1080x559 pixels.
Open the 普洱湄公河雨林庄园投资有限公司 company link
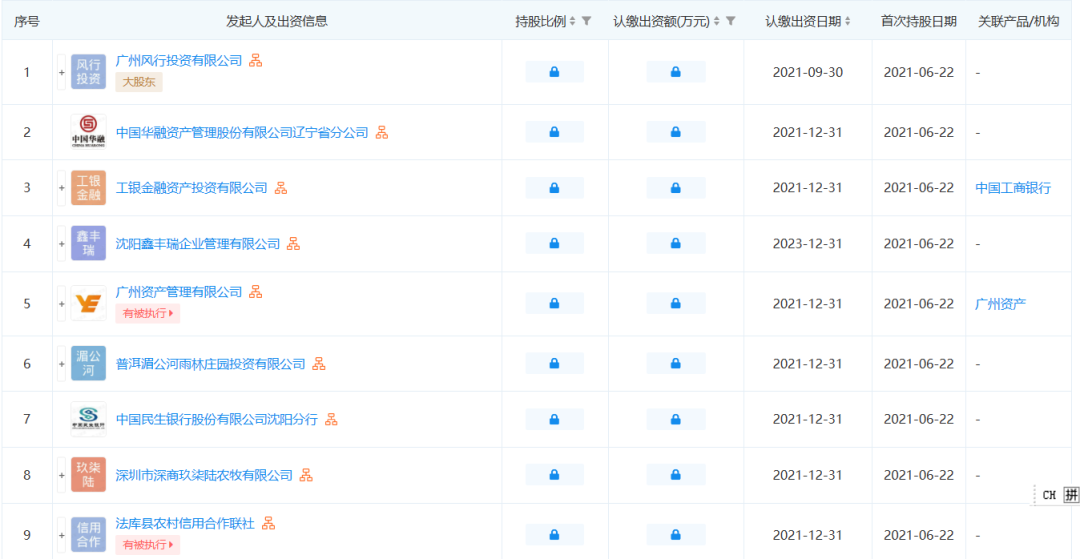coord(211,364)
